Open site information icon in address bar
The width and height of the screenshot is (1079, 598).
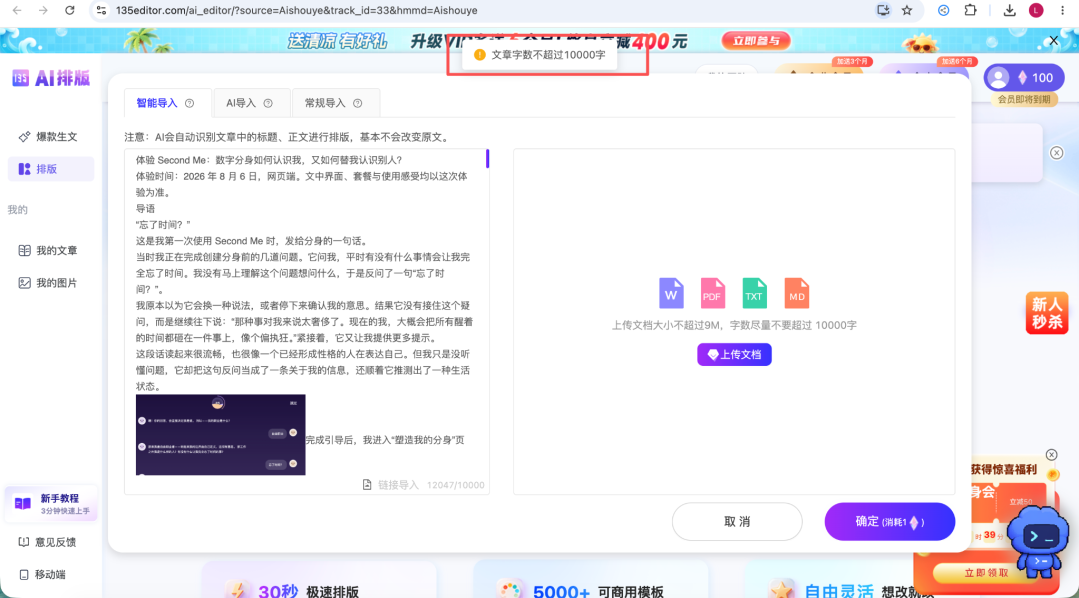[101, 10]
